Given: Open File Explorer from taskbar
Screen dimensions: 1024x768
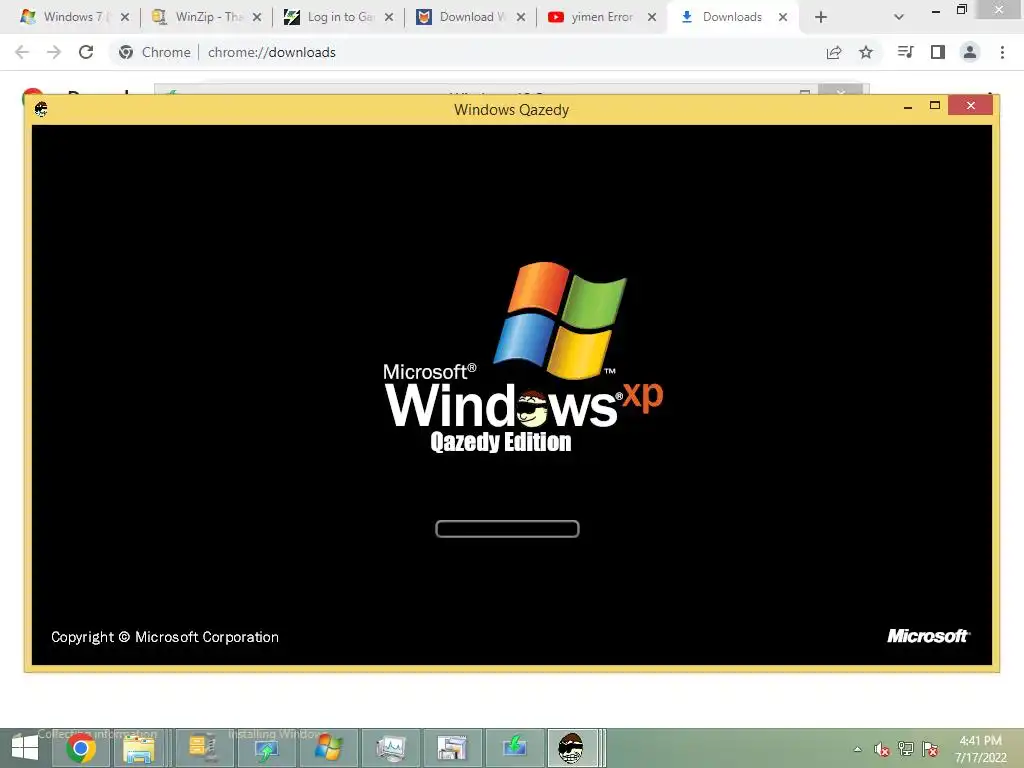Looking at the screenshot, I should coord(139,748).
